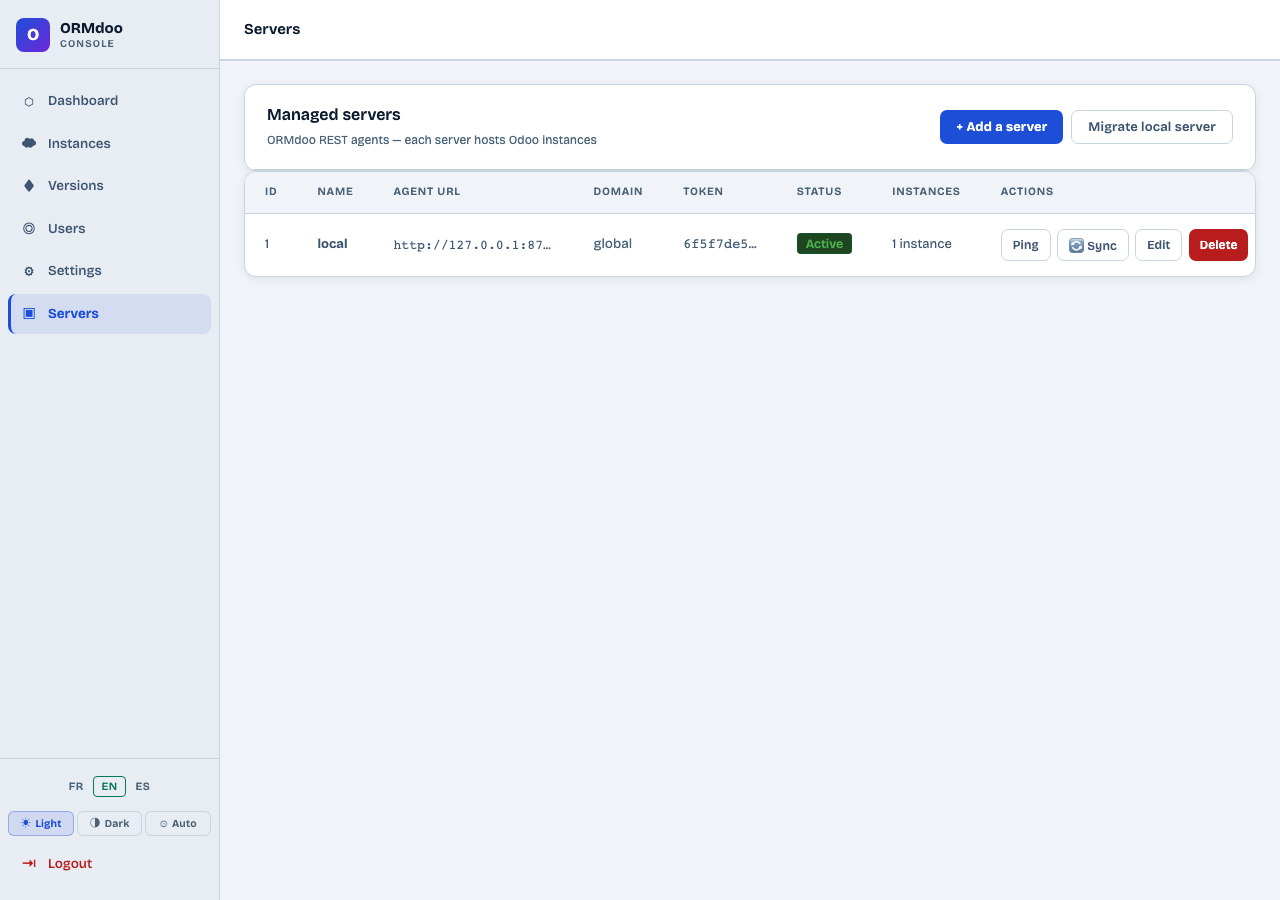Click agent URL 'http://127.0.0.1:87…'
This screenshot has width=1280, height=900.
point(472,244)
